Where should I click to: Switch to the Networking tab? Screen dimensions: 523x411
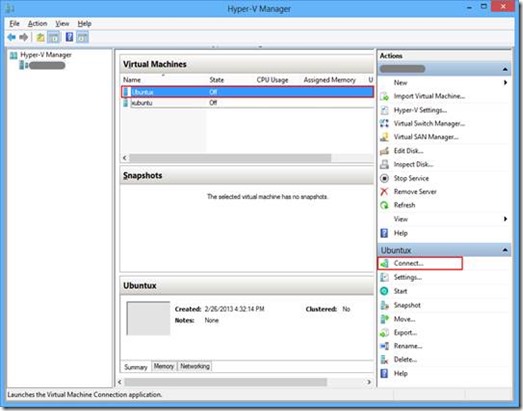(195, 366)
